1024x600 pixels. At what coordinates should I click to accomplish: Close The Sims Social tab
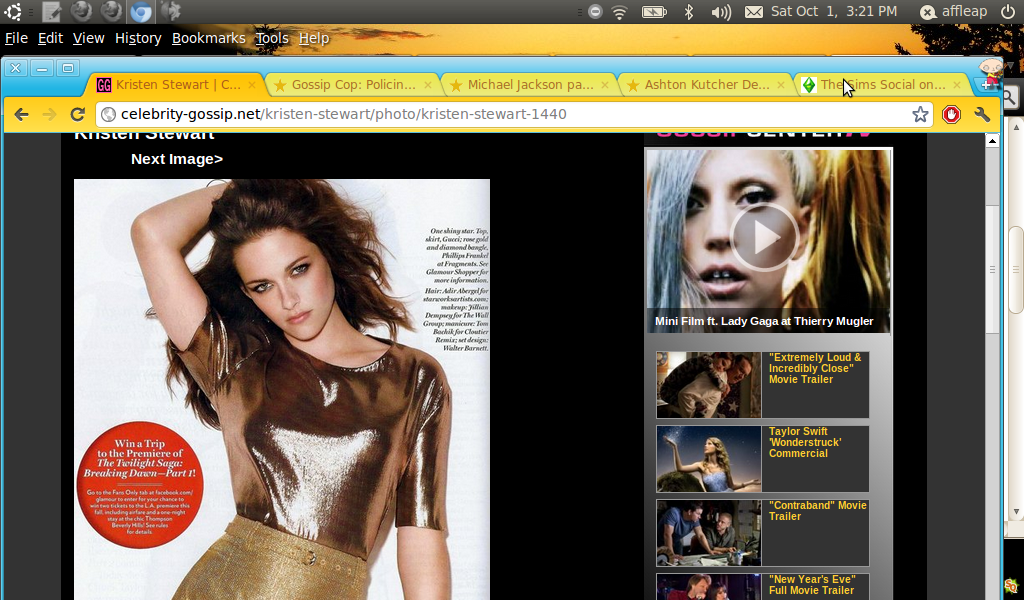pos(957,85)
